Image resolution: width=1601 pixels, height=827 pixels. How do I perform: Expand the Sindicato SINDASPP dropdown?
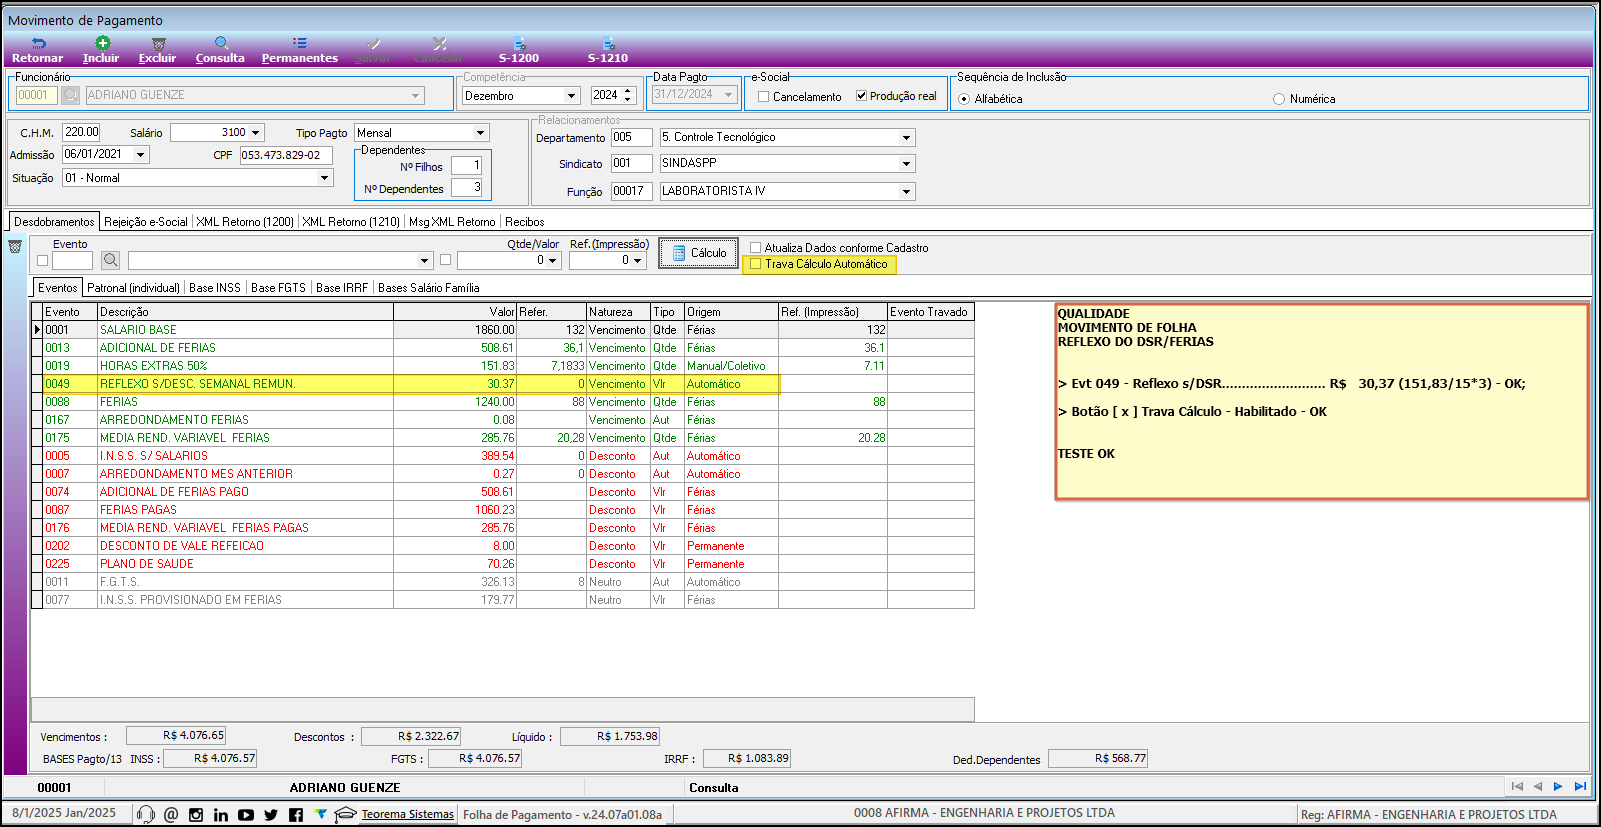pos(907,164)
